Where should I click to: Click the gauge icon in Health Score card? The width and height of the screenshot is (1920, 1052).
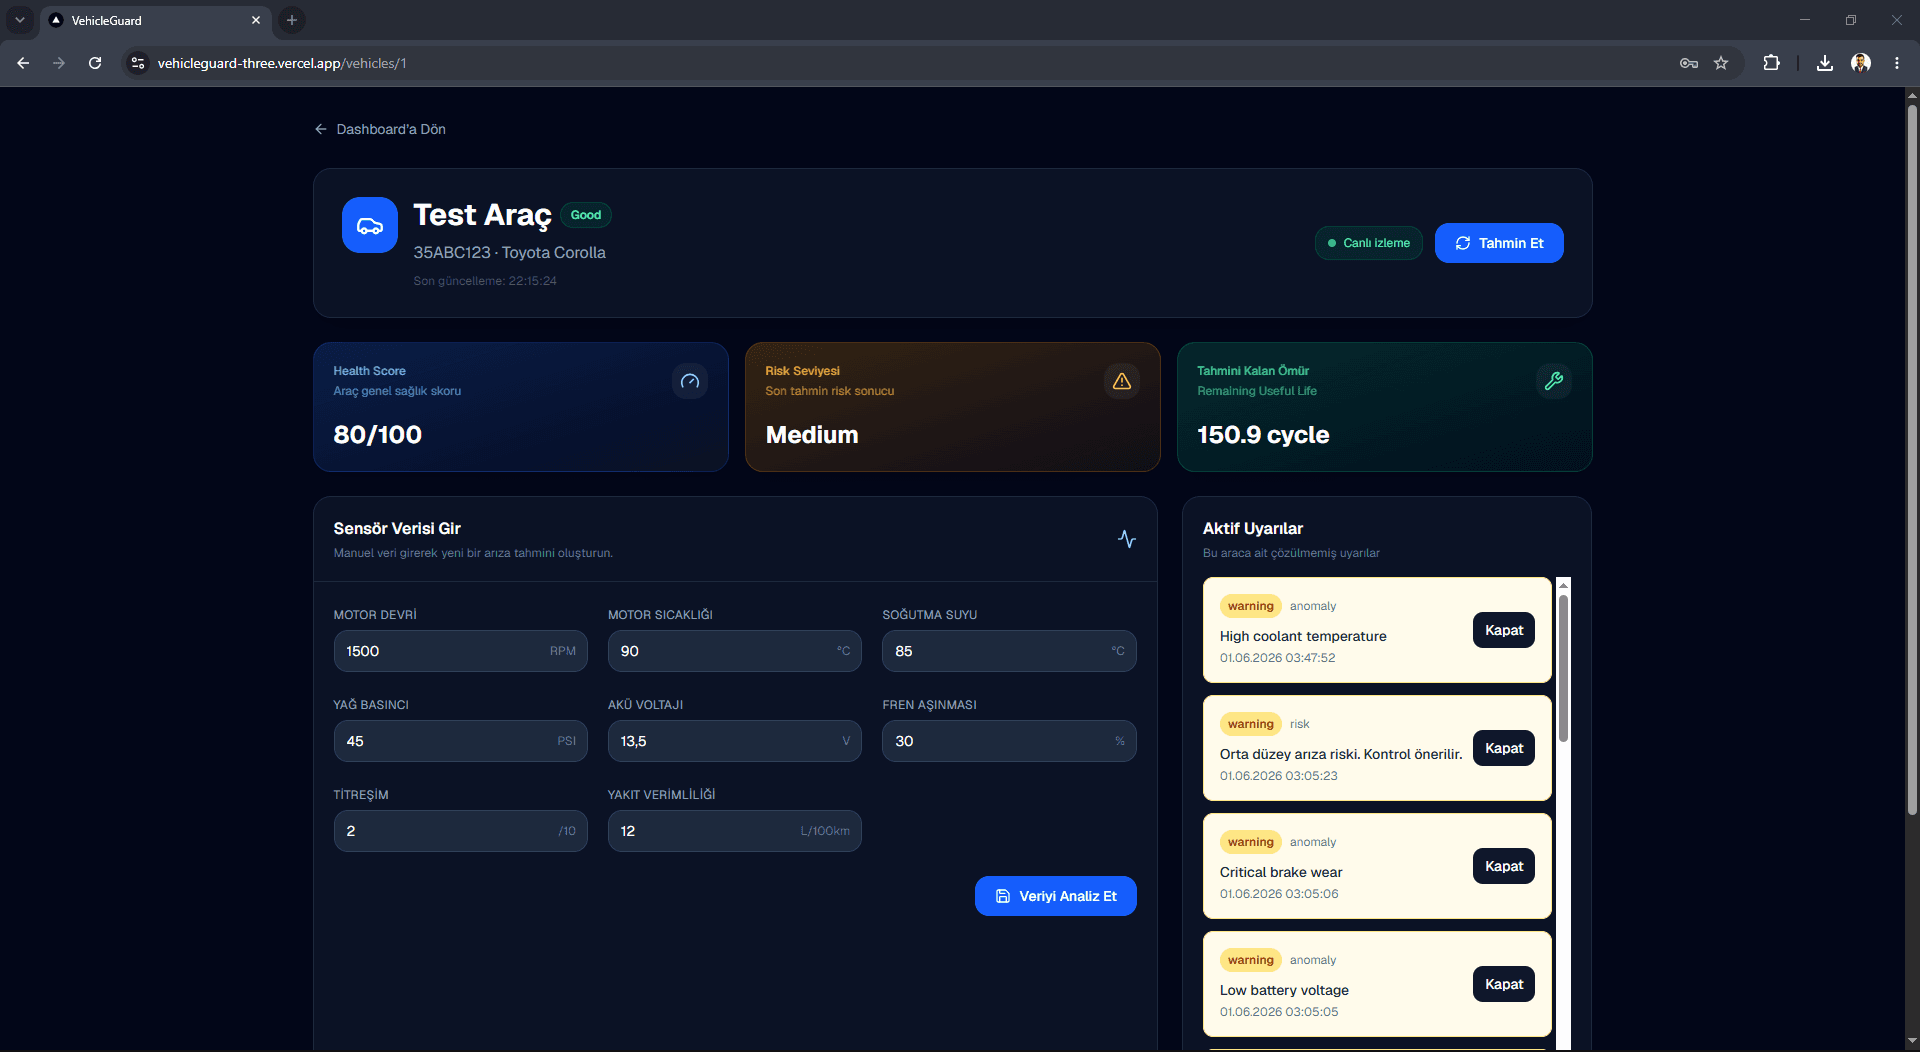tap(690, 381)
